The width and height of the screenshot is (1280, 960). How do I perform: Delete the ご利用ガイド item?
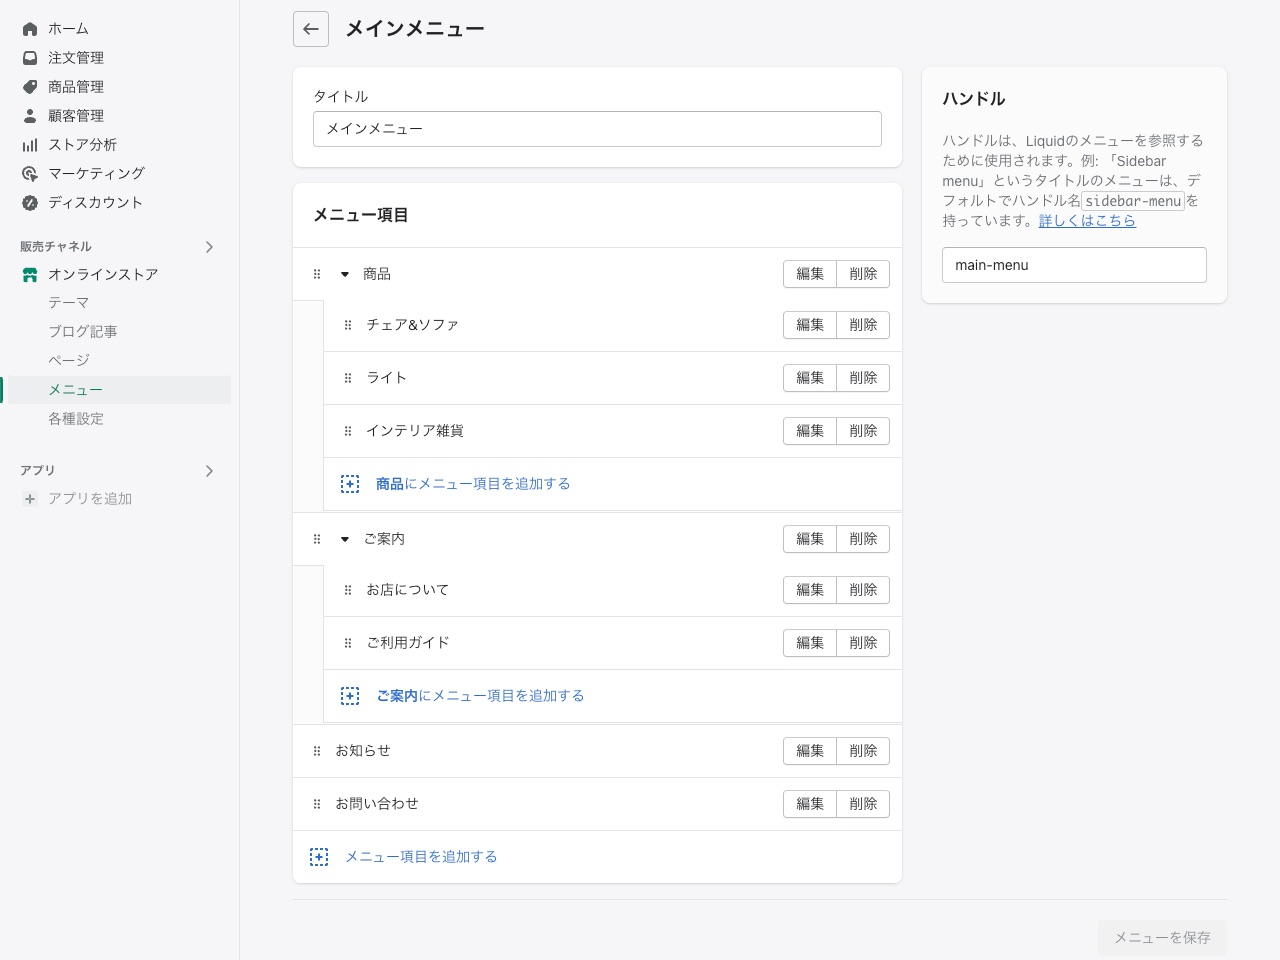coord(863,643)
